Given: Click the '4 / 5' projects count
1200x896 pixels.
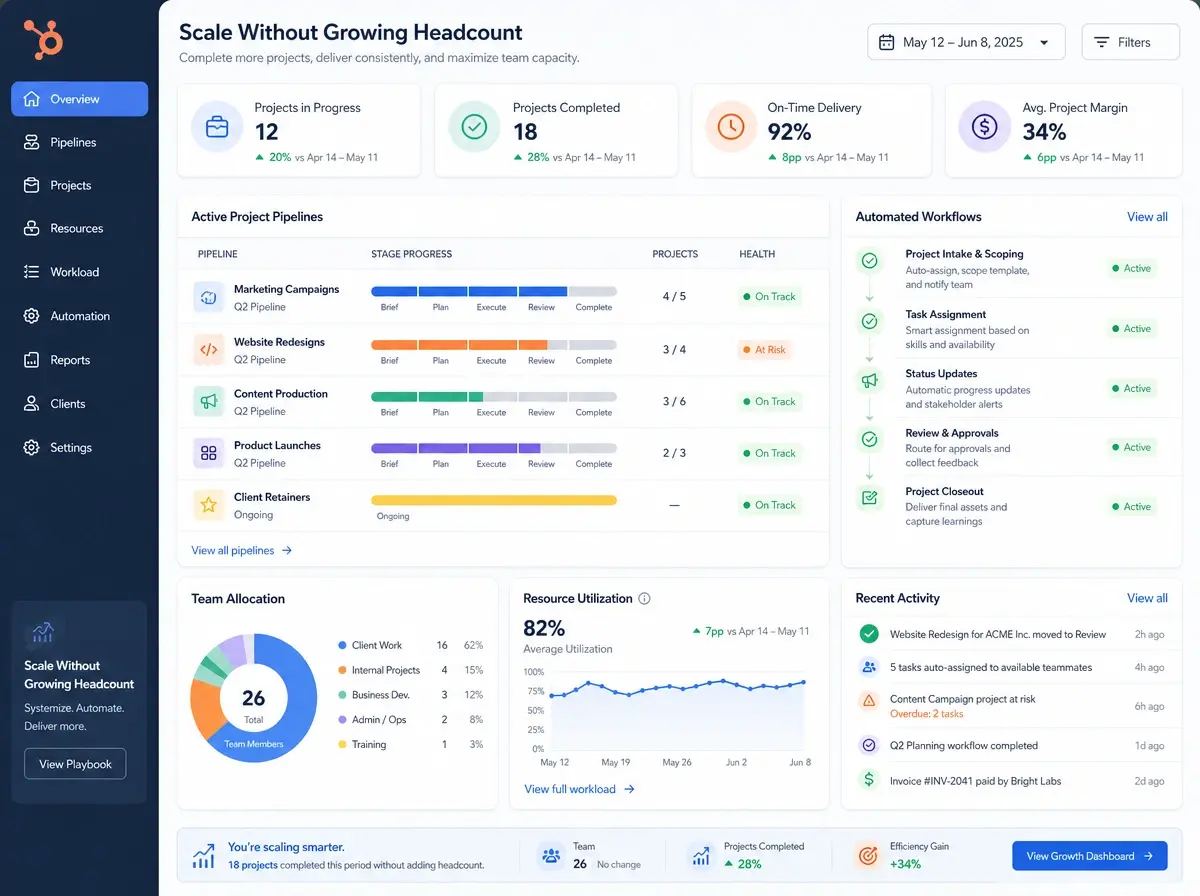Looking at the screenshot, I should 674,297.
